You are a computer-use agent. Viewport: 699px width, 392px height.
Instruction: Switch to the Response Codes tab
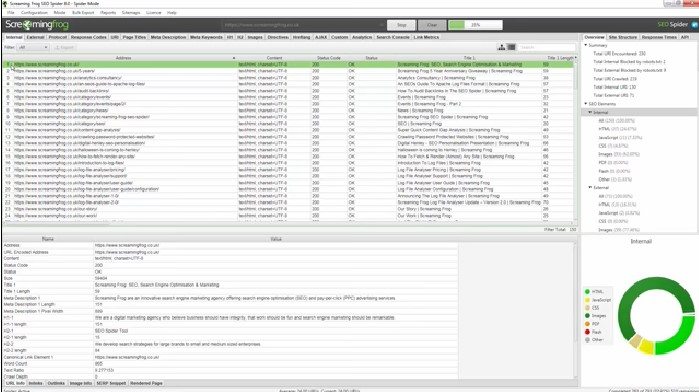(89, 37)
